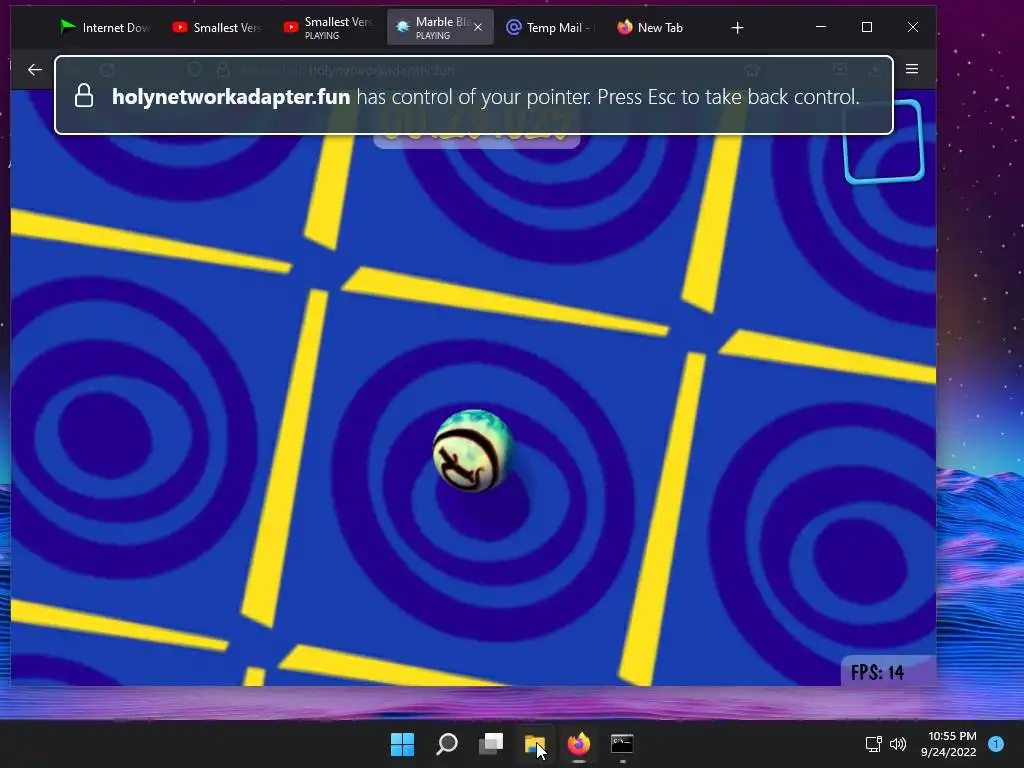Open Task View on the taskbar
Viewport: 1024px width, 768px height.
pyautogui.click(x=491, y=744)
